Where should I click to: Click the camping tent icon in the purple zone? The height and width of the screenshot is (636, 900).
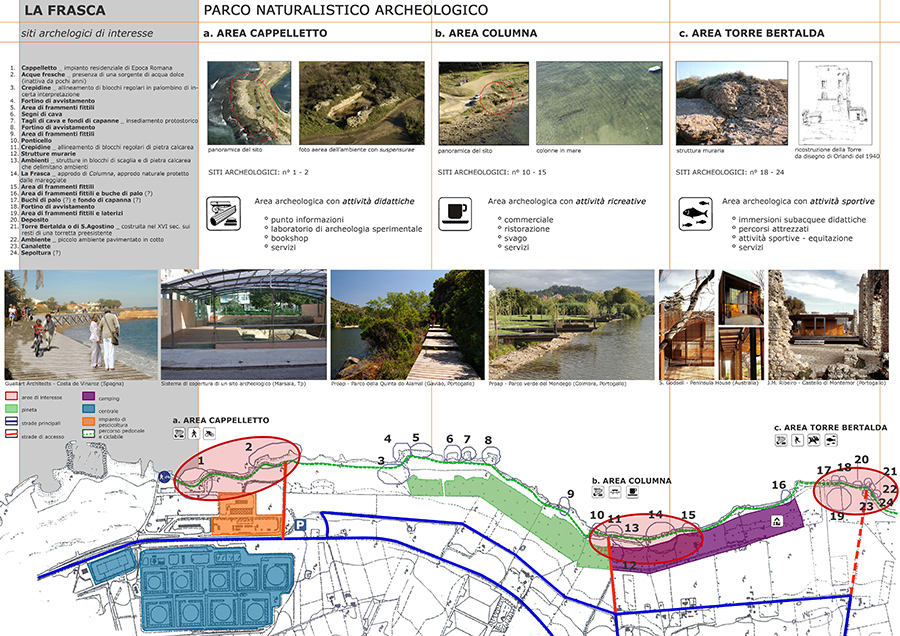click(775, 521)
